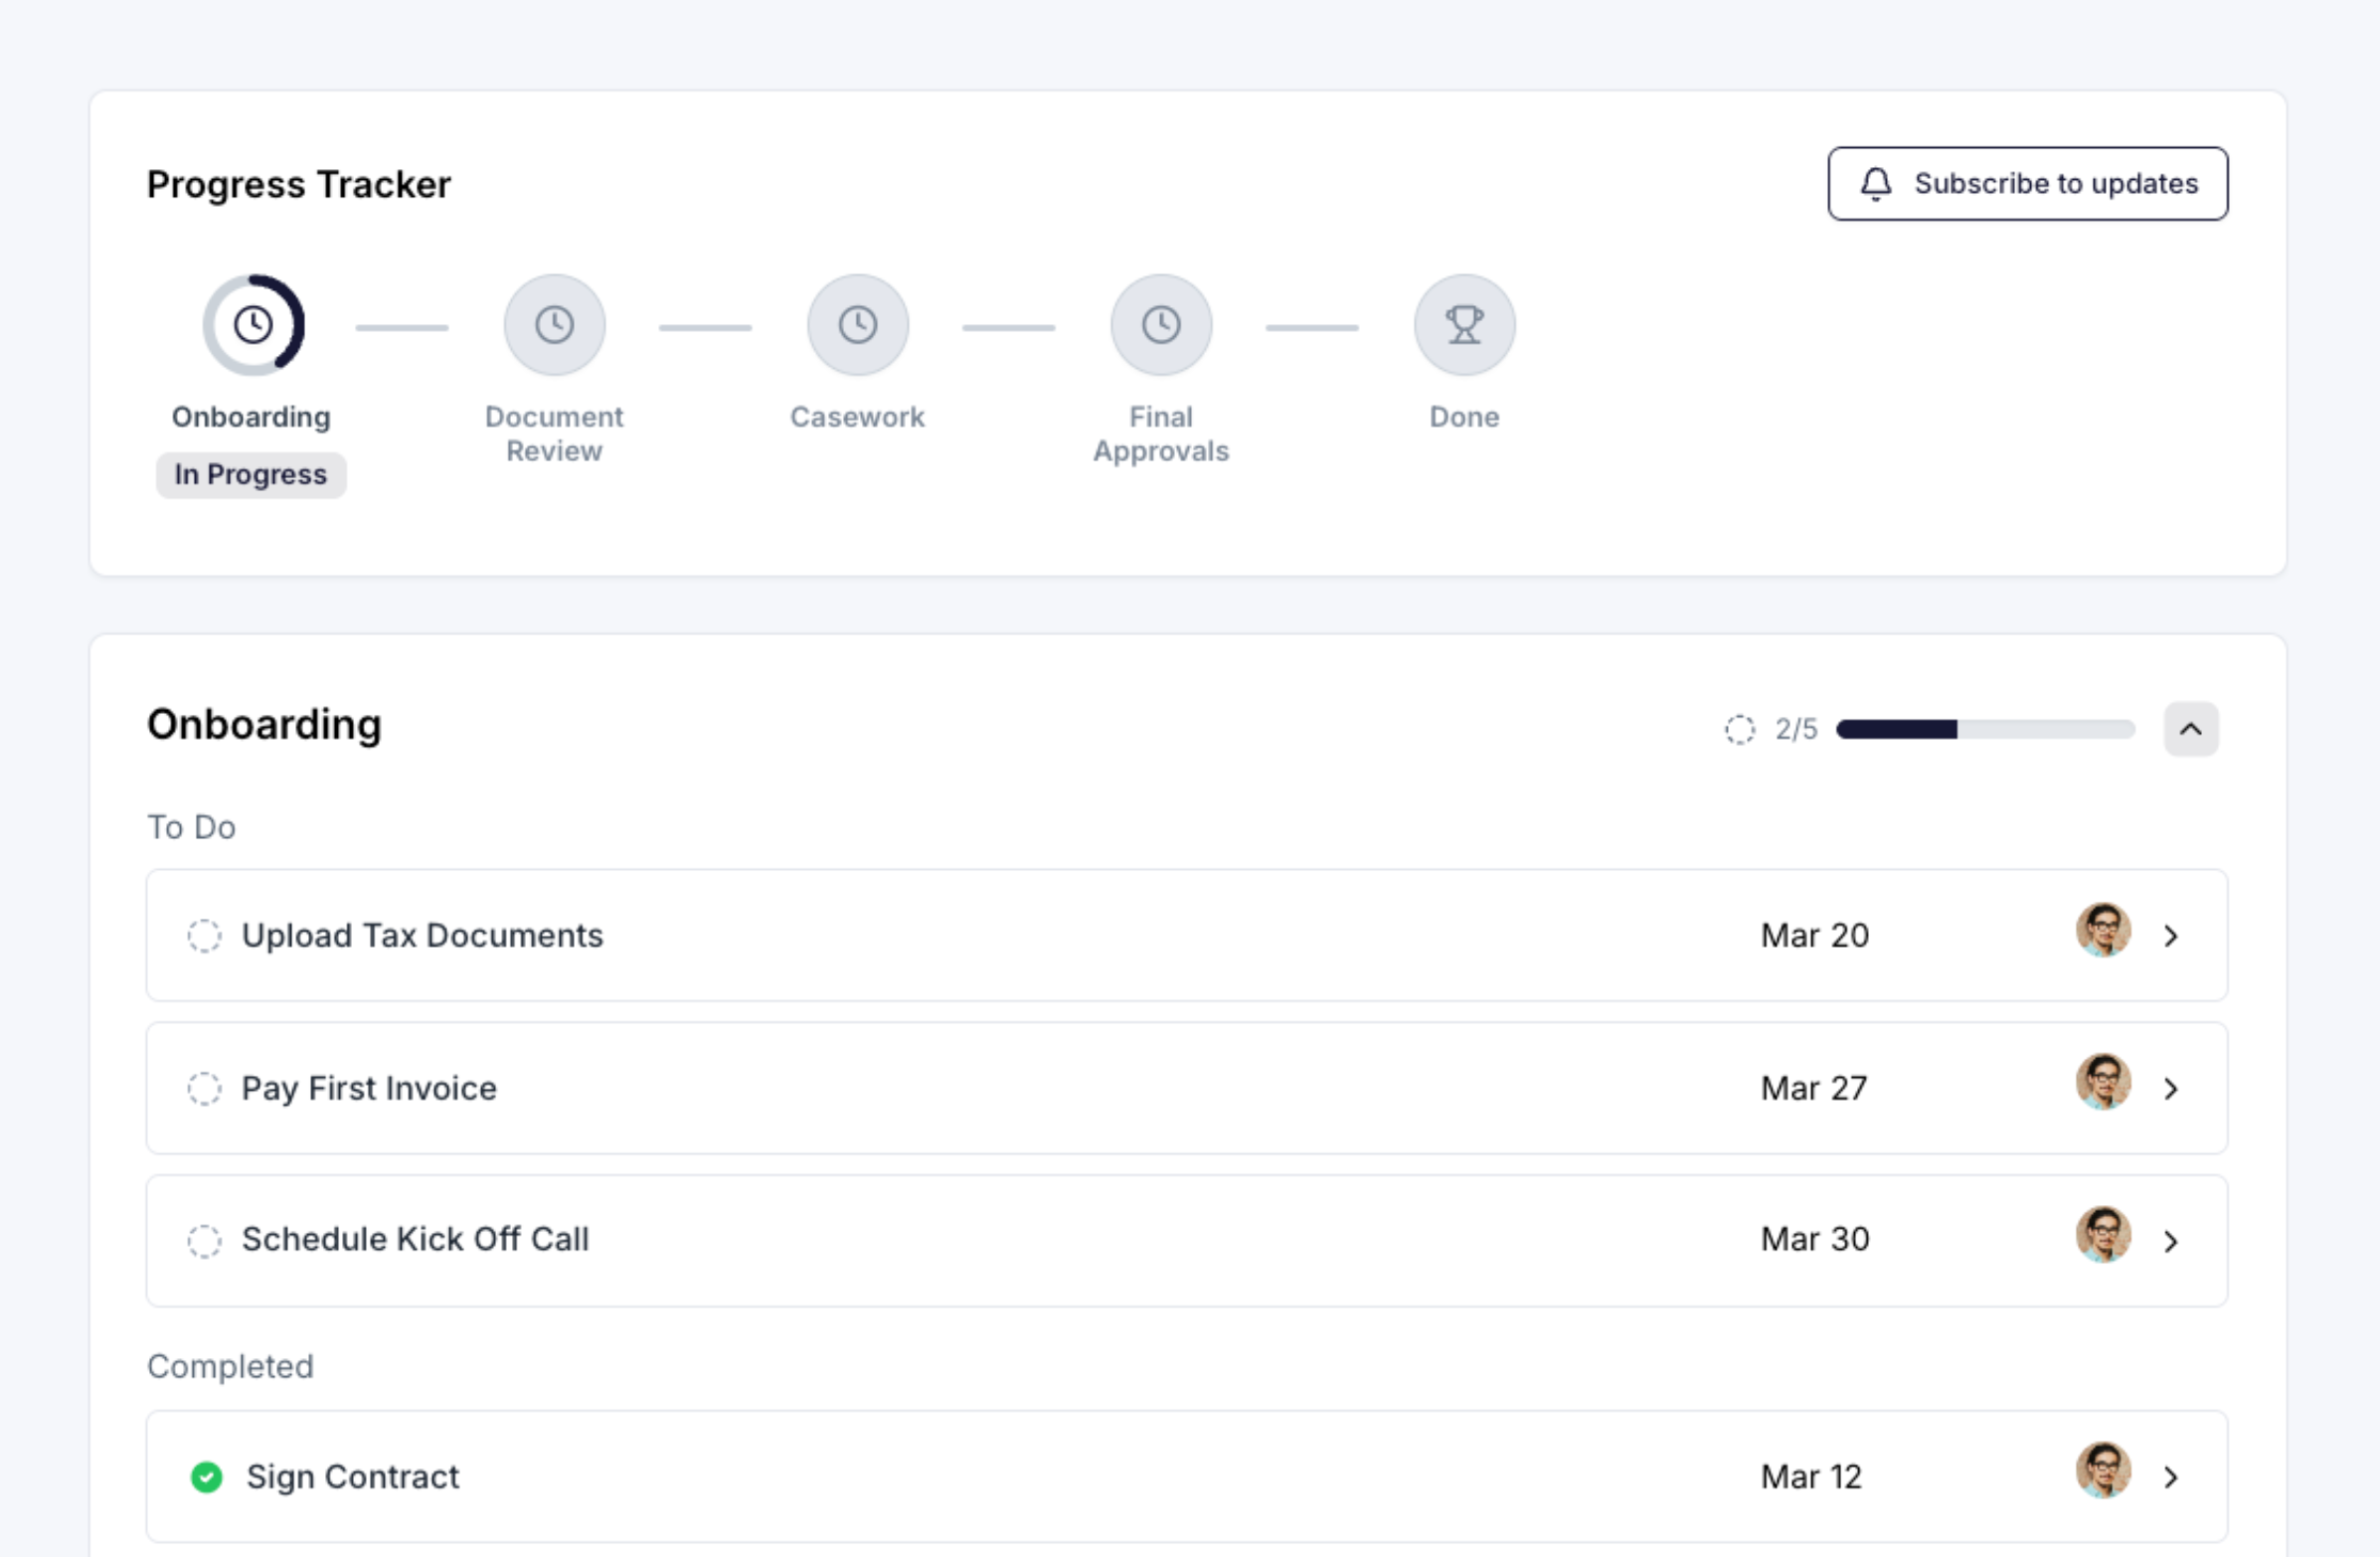Click the Document Review stage icon
Image resolution: width=2380 pixels, height=1557 pixels.
click(x=554, y=325)
